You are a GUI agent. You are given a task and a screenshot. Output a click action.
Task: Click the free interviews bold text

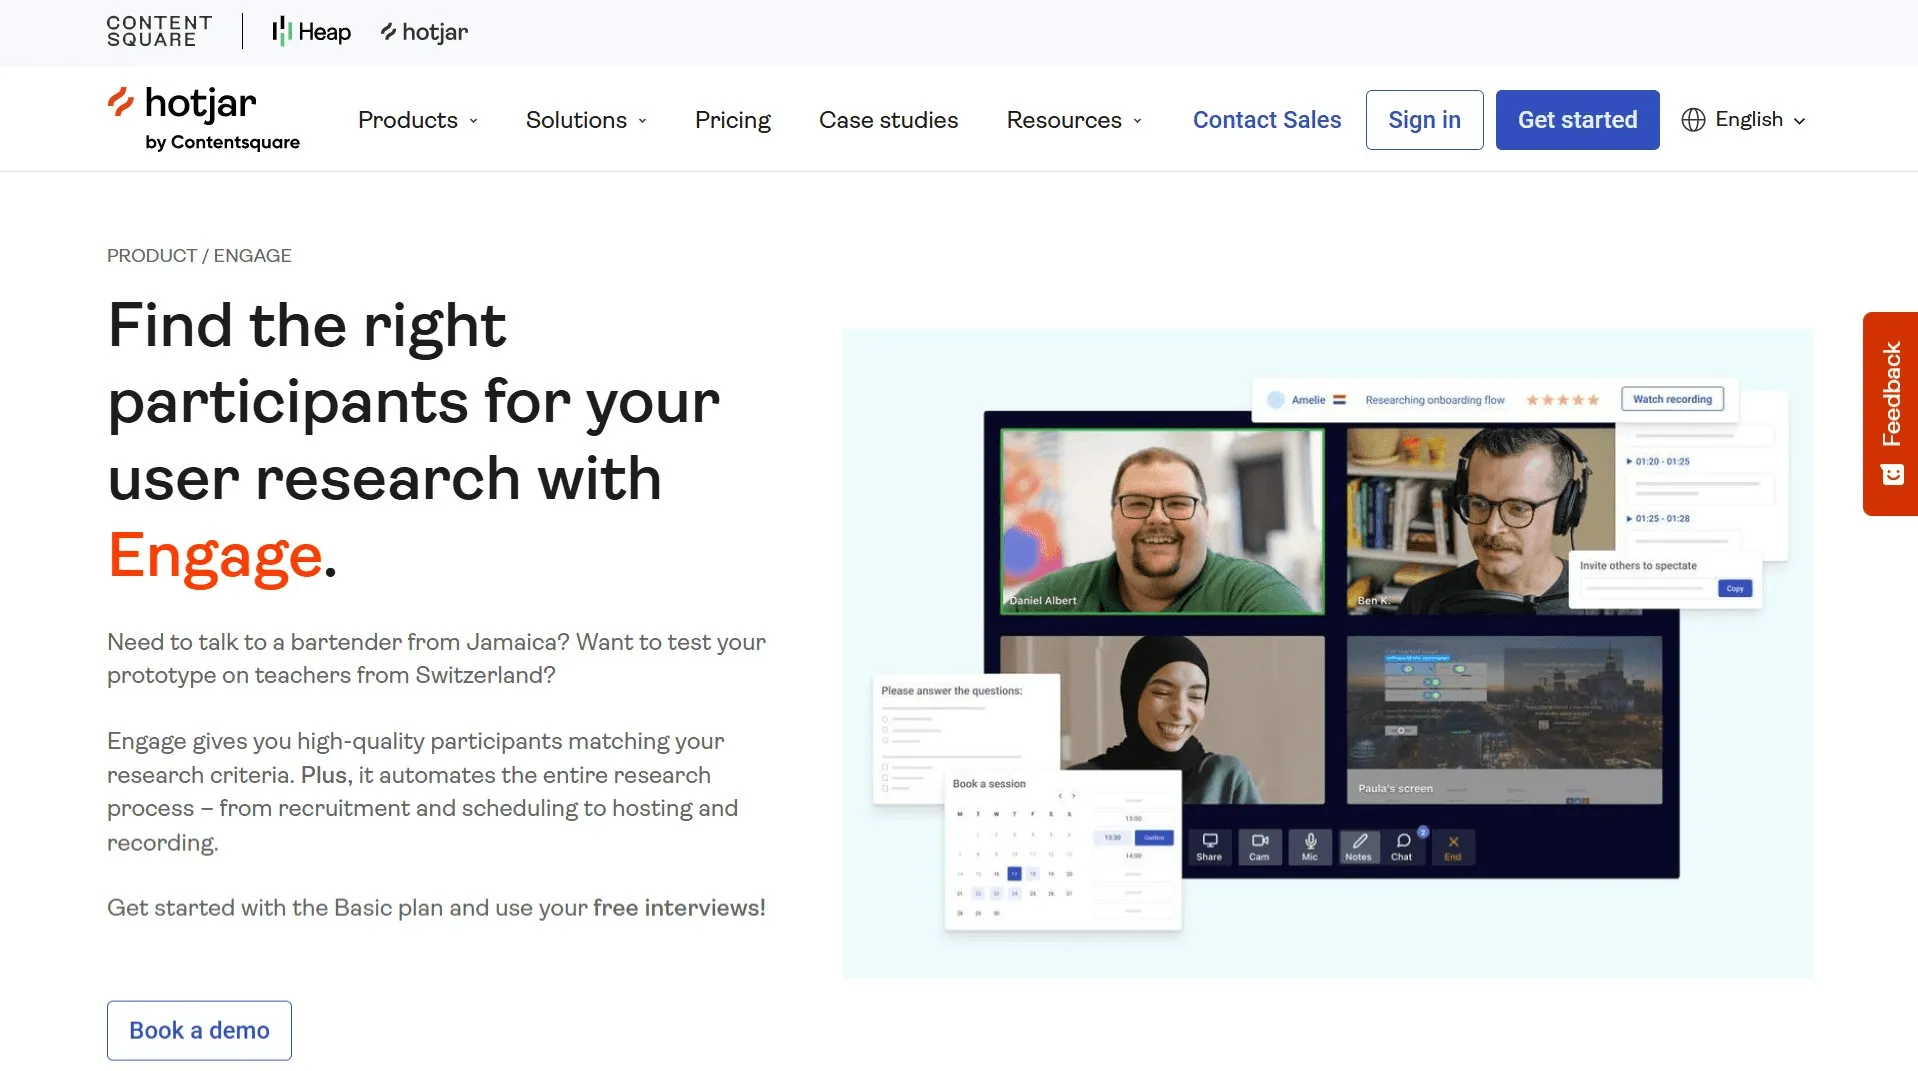click(x=678, y=908)
